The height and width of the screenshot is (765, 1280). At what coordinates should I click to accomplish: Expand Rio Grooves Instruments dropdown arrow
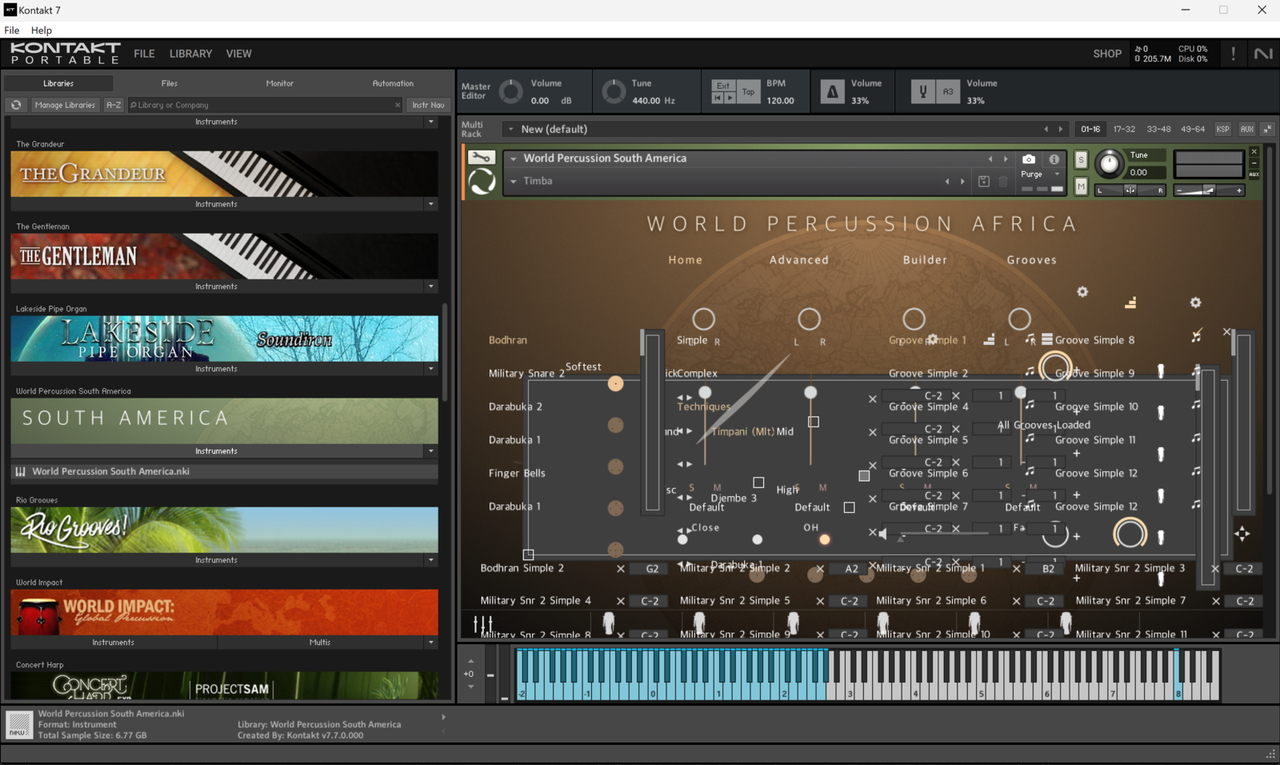[431, 560]
